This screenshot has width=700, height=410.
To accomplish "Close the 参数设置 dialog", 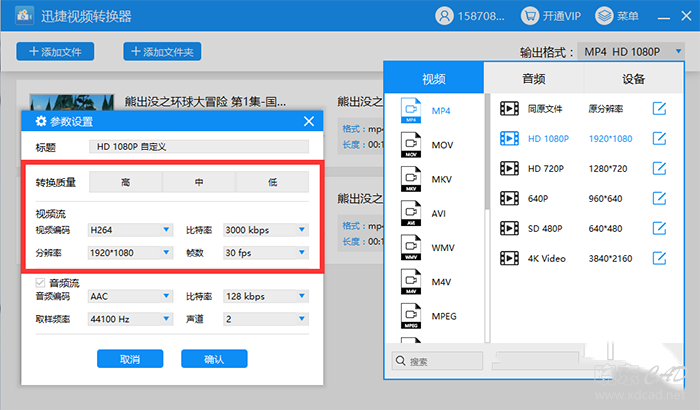I will [x=309, y=121].
